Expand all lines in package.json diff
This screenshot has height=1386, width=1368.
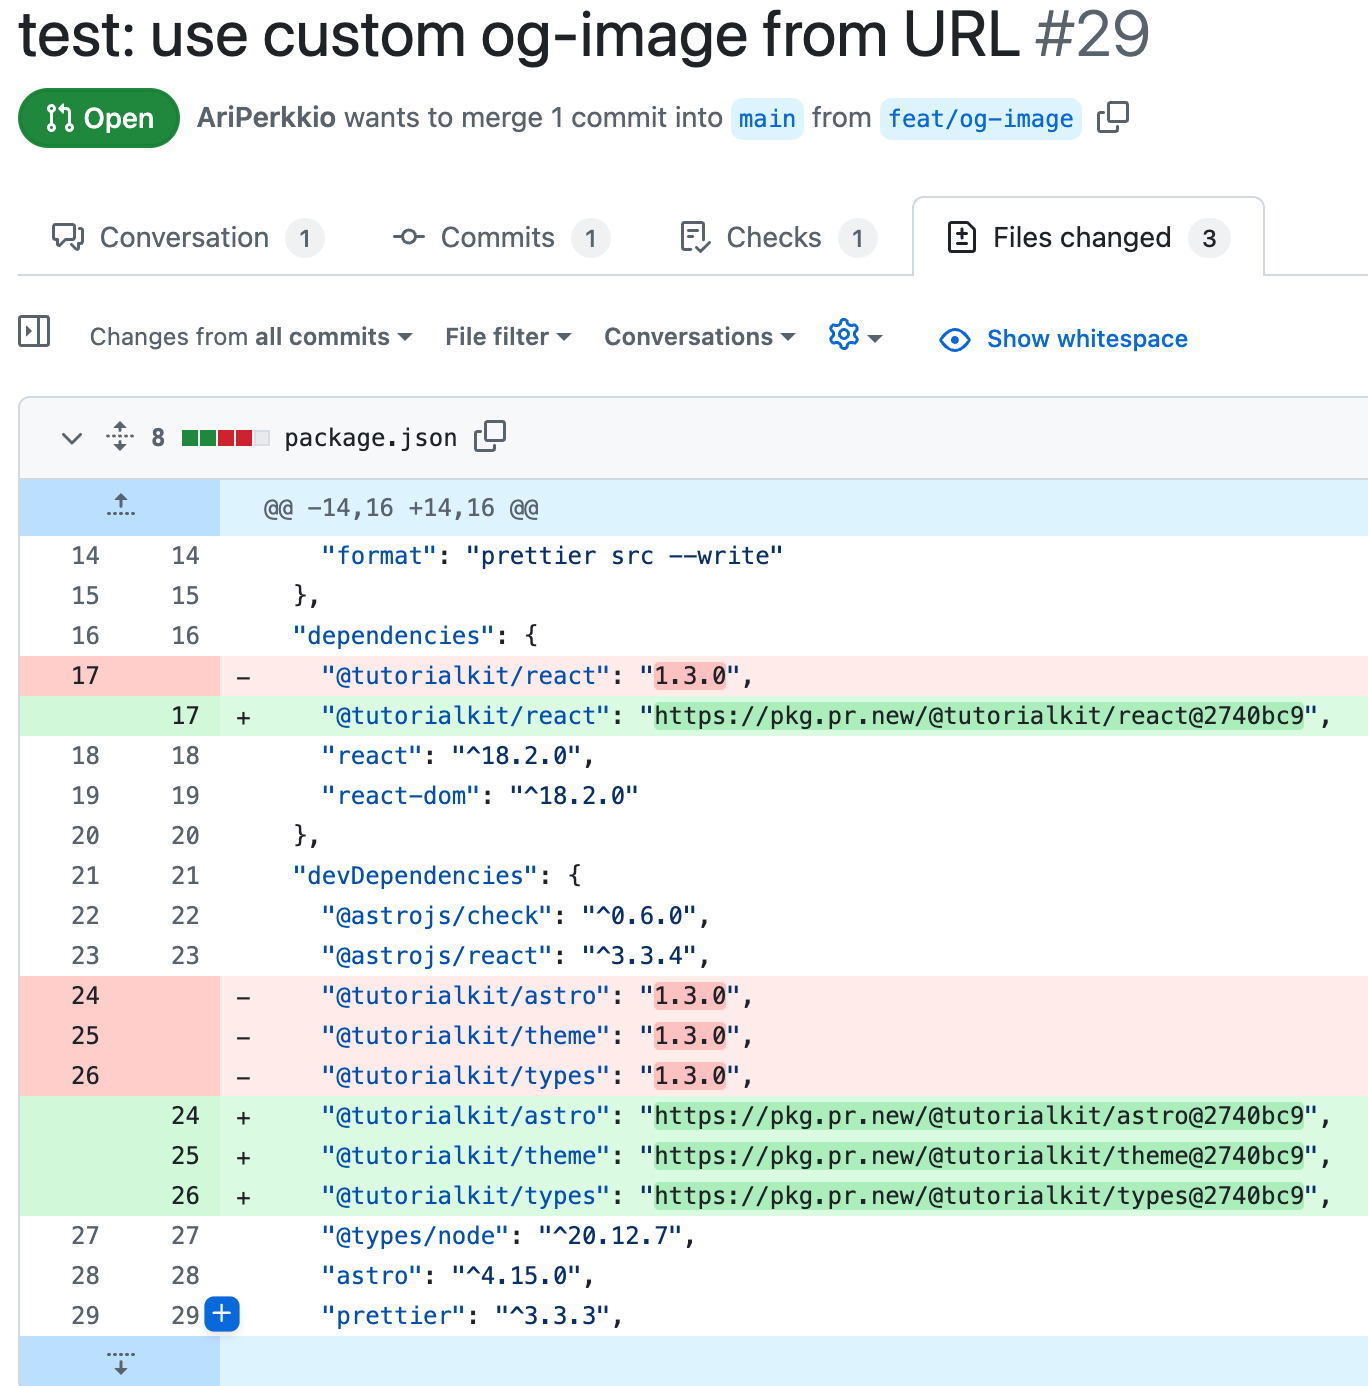(x=120, y=437)
